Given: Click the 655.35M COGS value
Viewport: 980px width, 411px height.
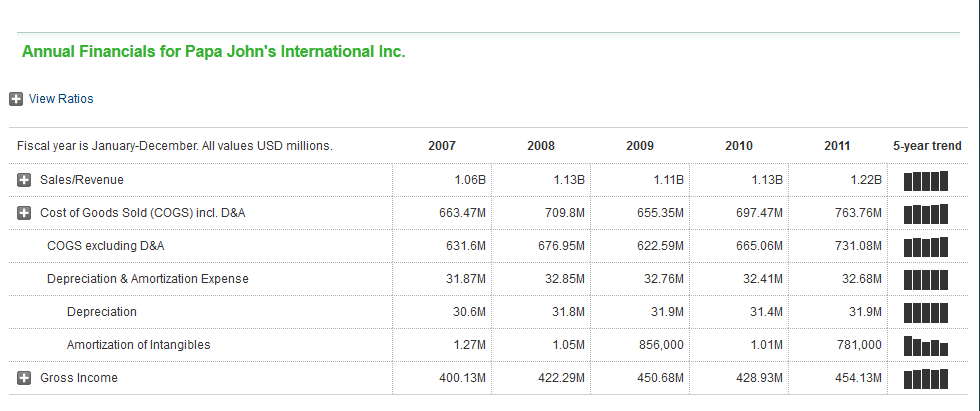Looking at the screenshot, I should 661,213.
